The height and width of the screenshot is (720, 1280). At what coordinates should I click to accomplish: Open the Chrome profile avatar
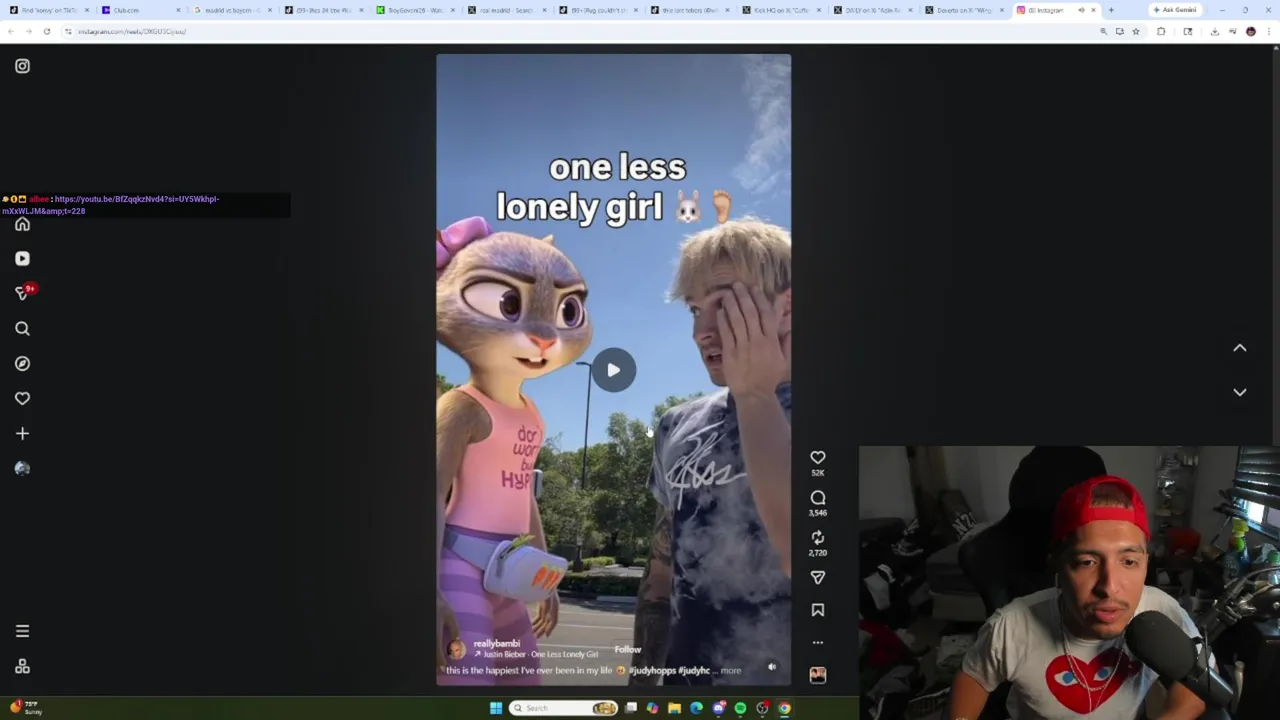[x=1250, y=31]
